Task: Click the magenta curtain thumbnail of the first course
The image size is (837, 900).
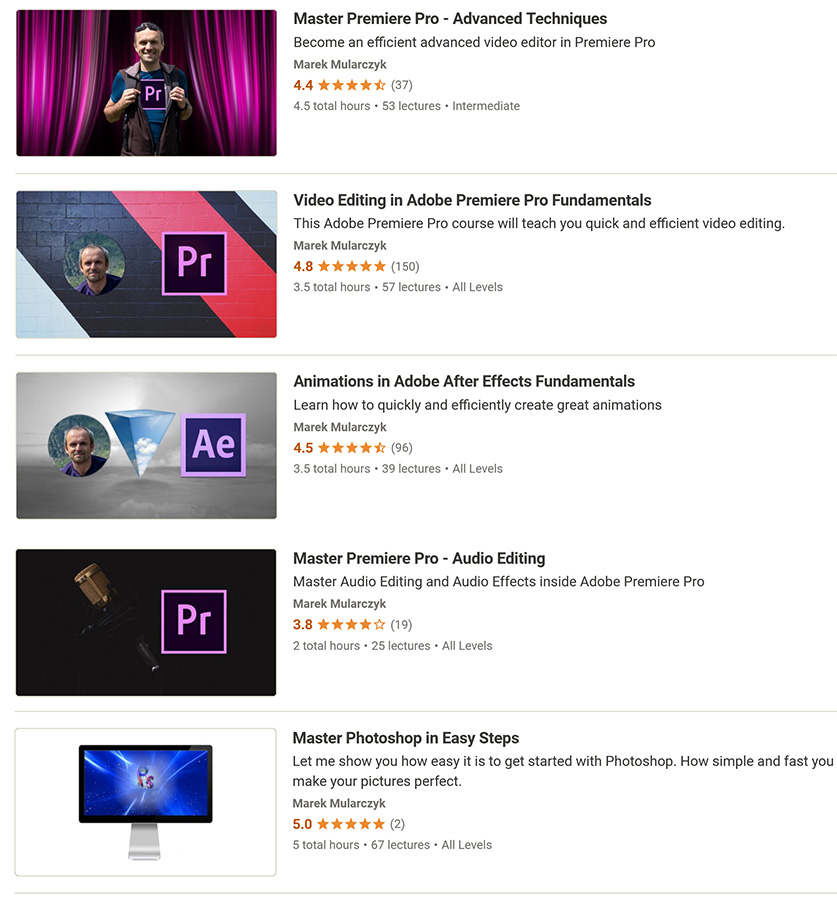Action: point(146,83)
